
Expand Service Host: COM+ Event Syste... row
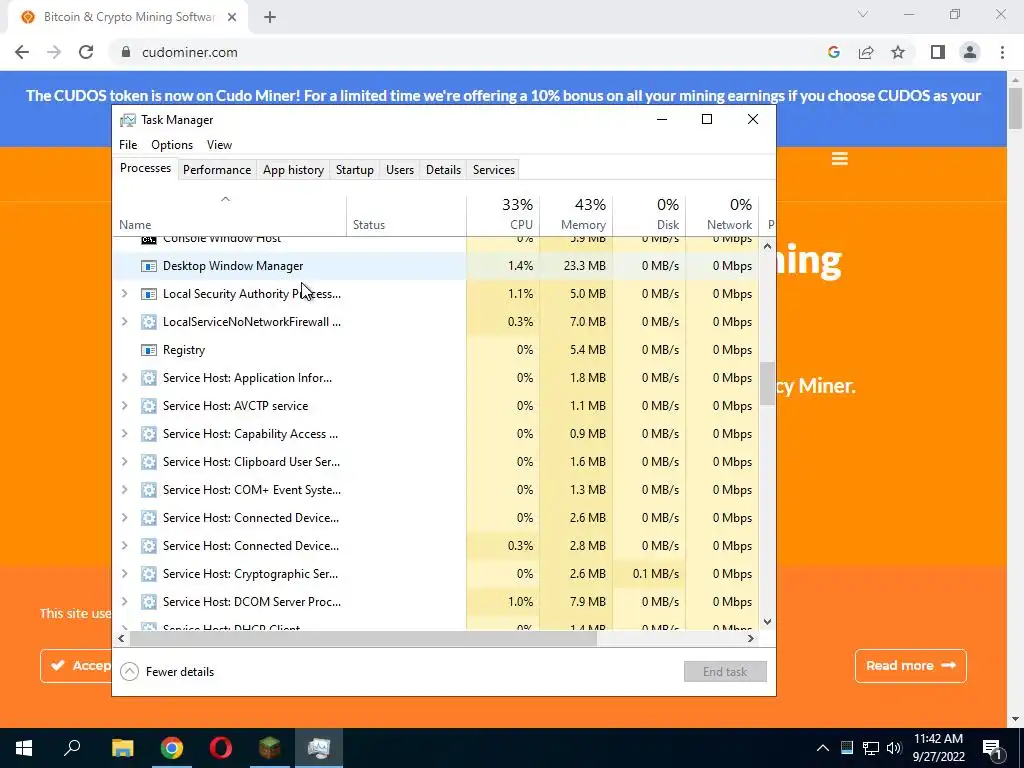pos(125,490)
